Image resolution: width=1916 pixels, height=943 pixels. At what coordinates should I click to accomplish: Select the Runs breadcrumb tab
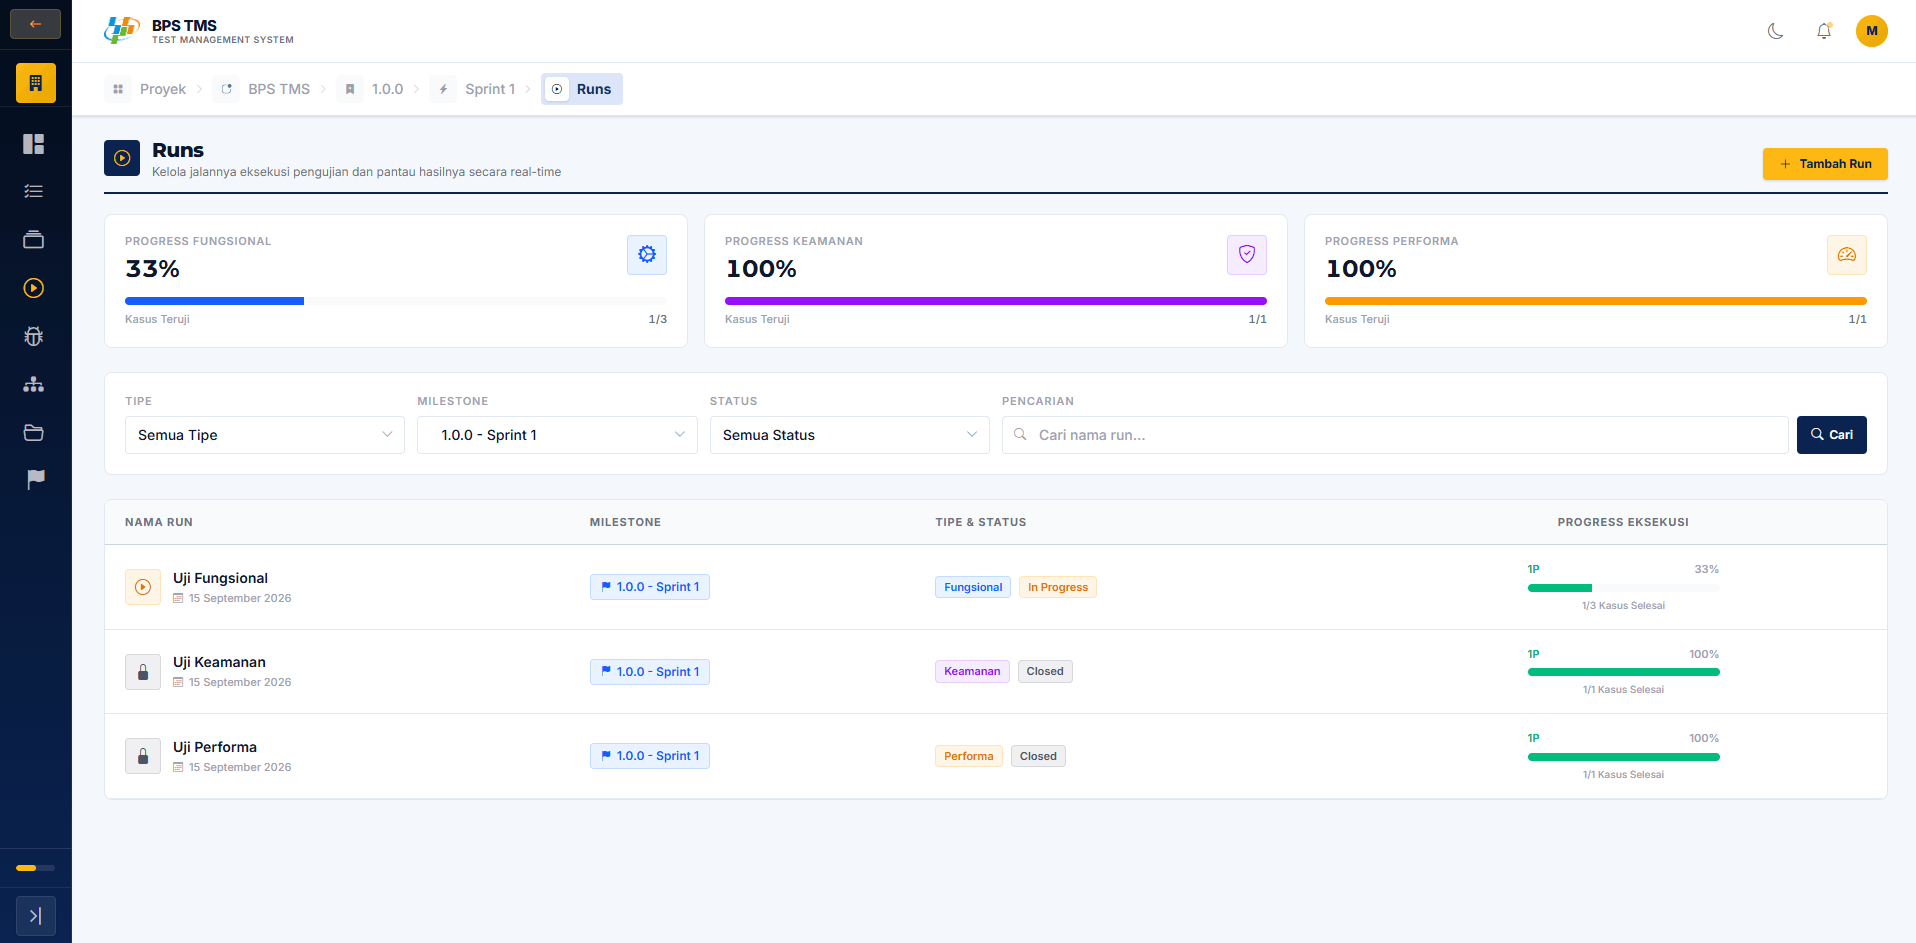click(x=582, y=89)
